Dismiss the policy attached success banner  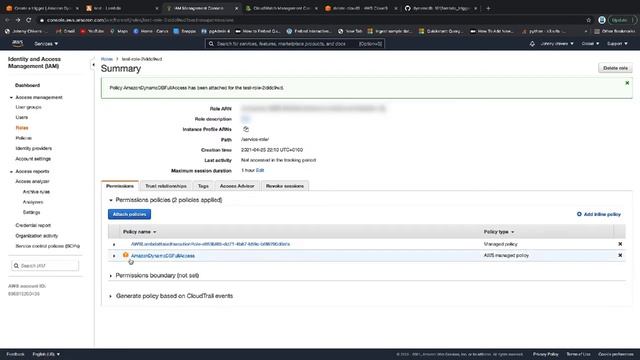coord(627,83)
